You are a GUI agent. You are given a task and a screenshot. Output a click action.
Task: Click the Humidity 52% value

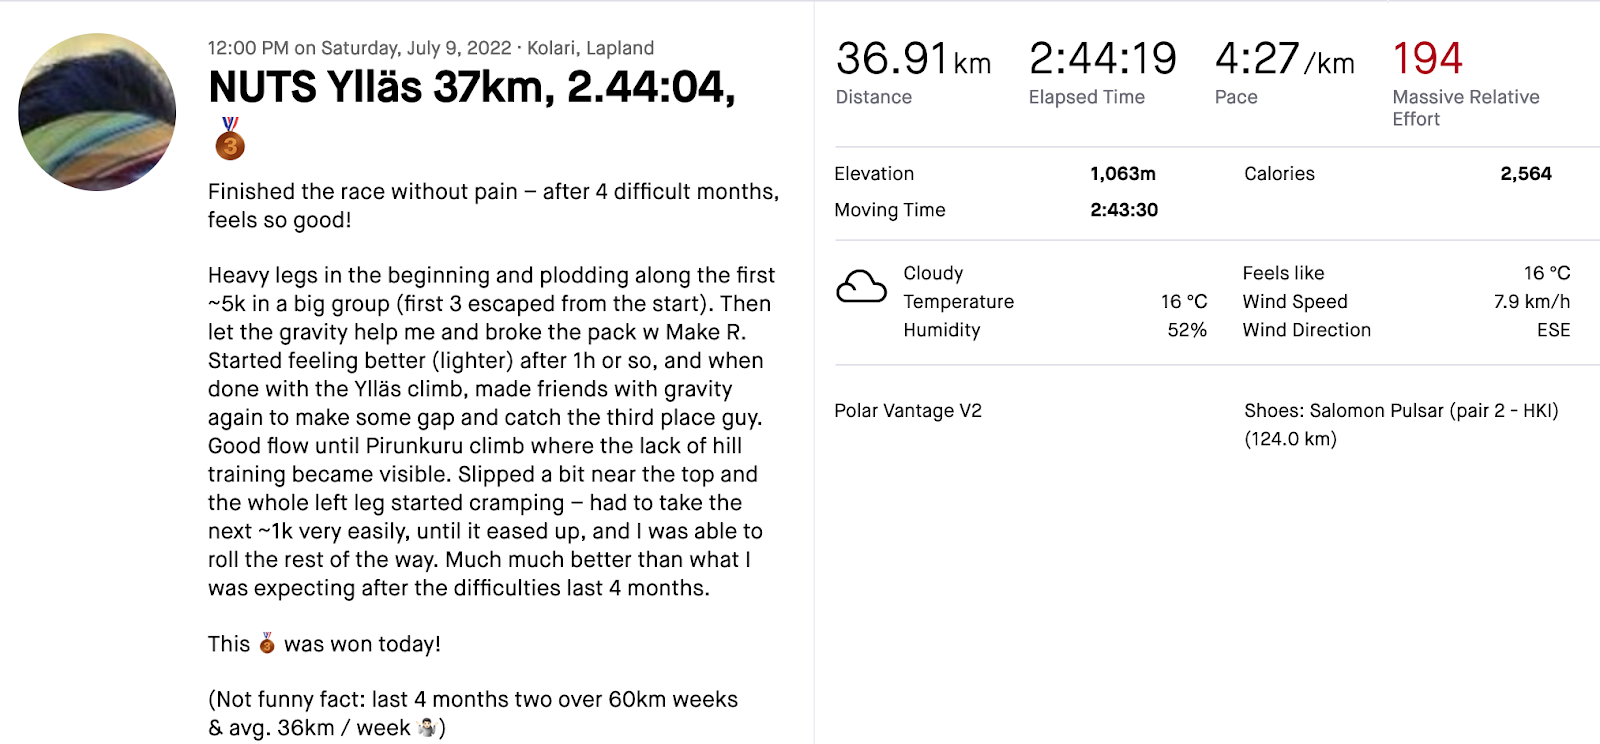pyautogui.click(x=1187, y=330)
